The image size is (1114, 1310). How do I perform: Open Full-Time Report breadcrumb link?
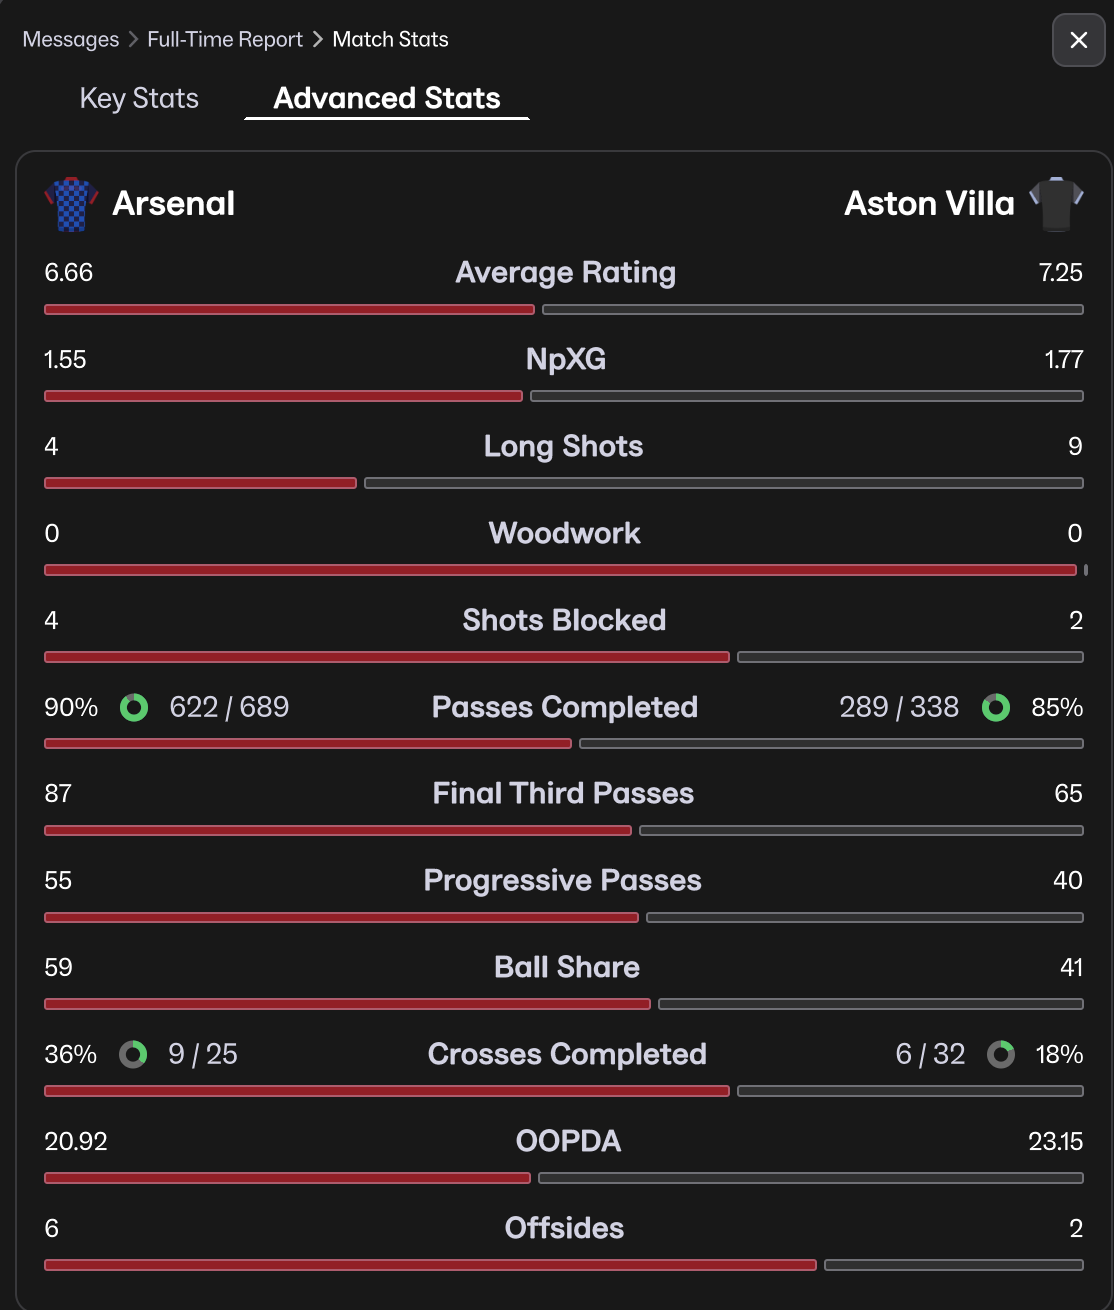225,39
